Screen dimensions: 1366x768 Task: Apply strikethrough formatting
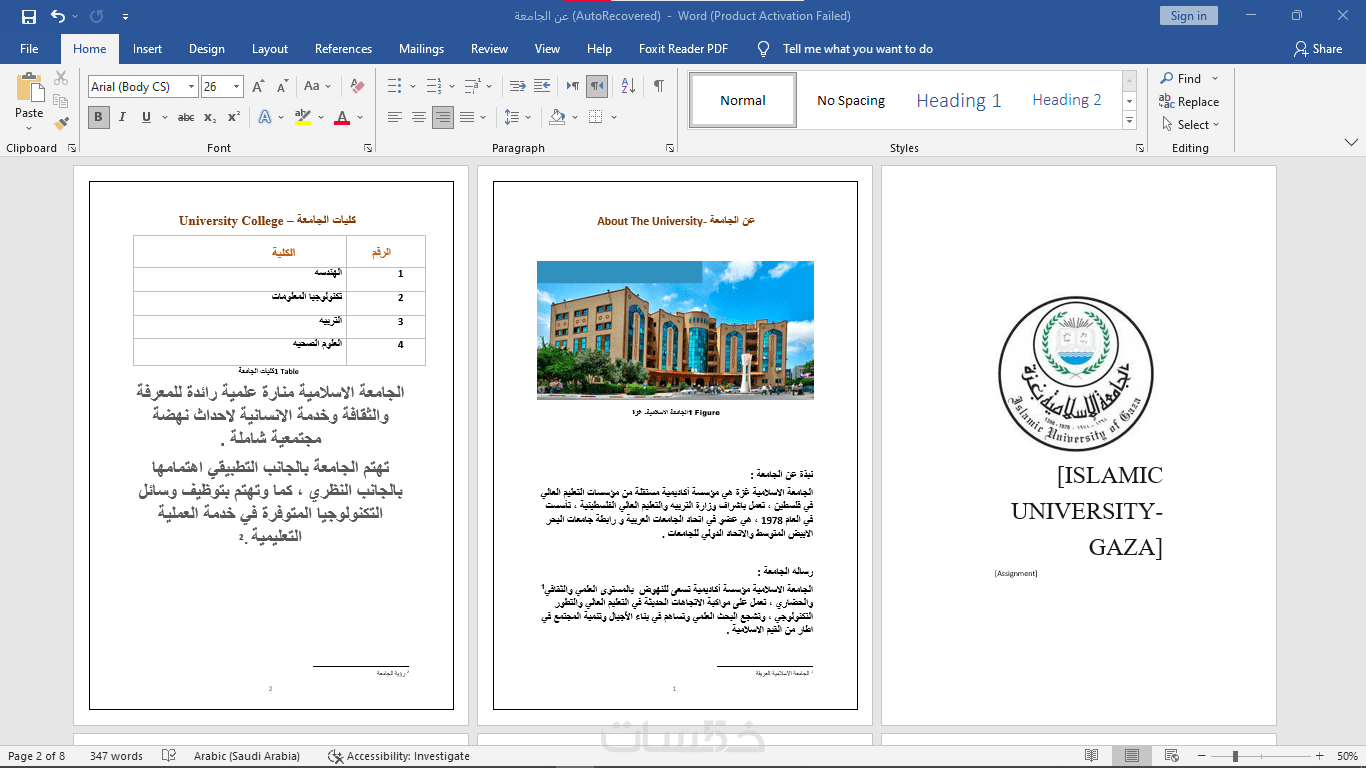point(186,117)
